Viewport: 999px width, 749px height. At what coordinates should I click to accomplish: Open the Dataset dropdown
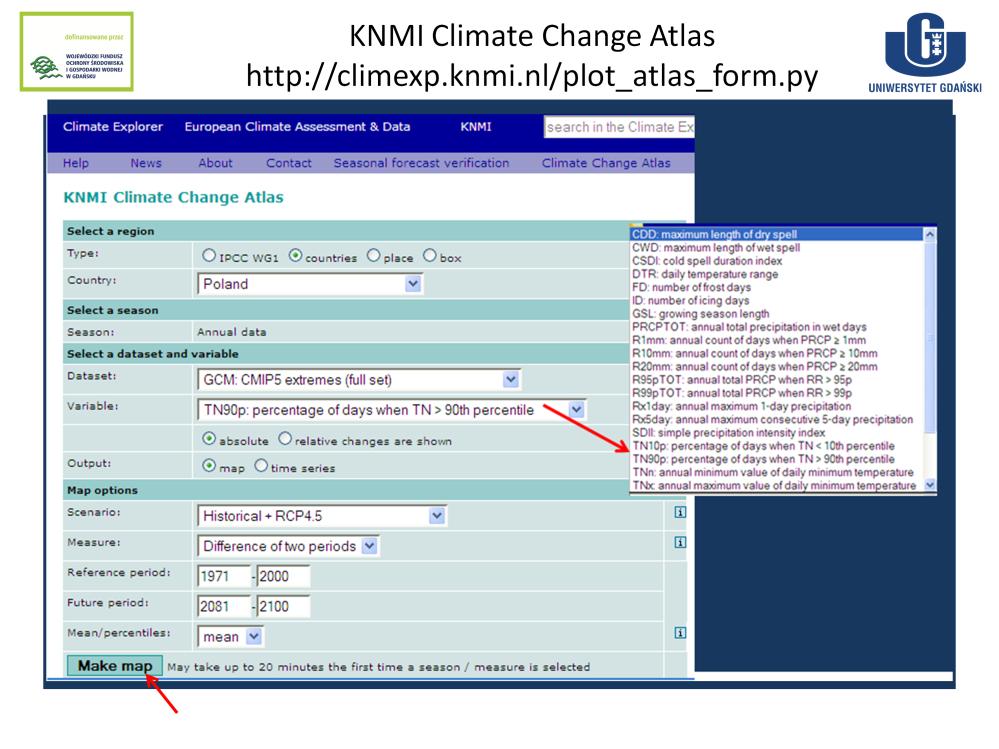point(359,380)
